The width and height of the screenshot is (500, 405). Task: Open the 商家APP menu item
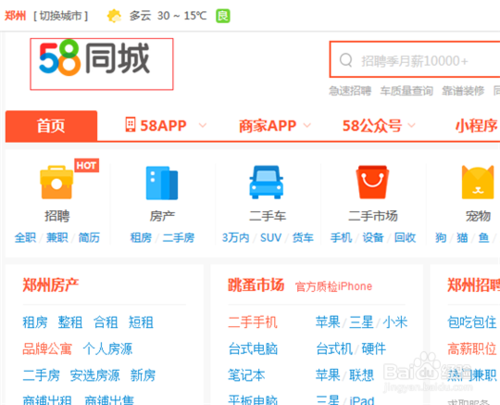(267, 126)
